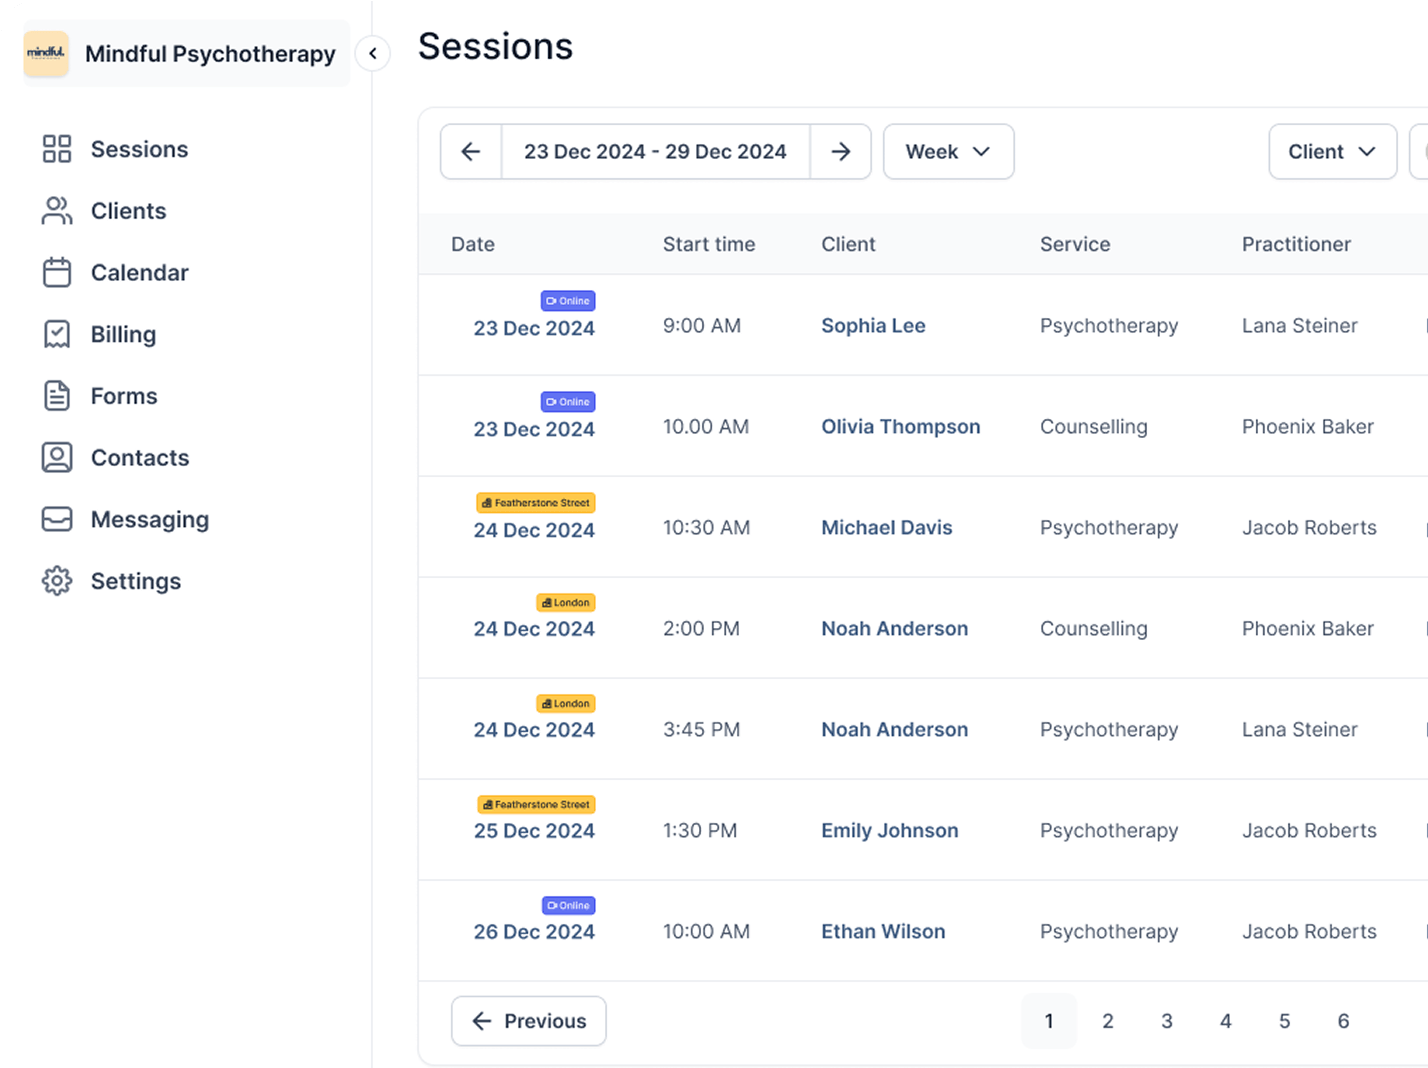1428x1068 pixels.
Task: Open Ethan Wilson client link
Action: (883, 932)
